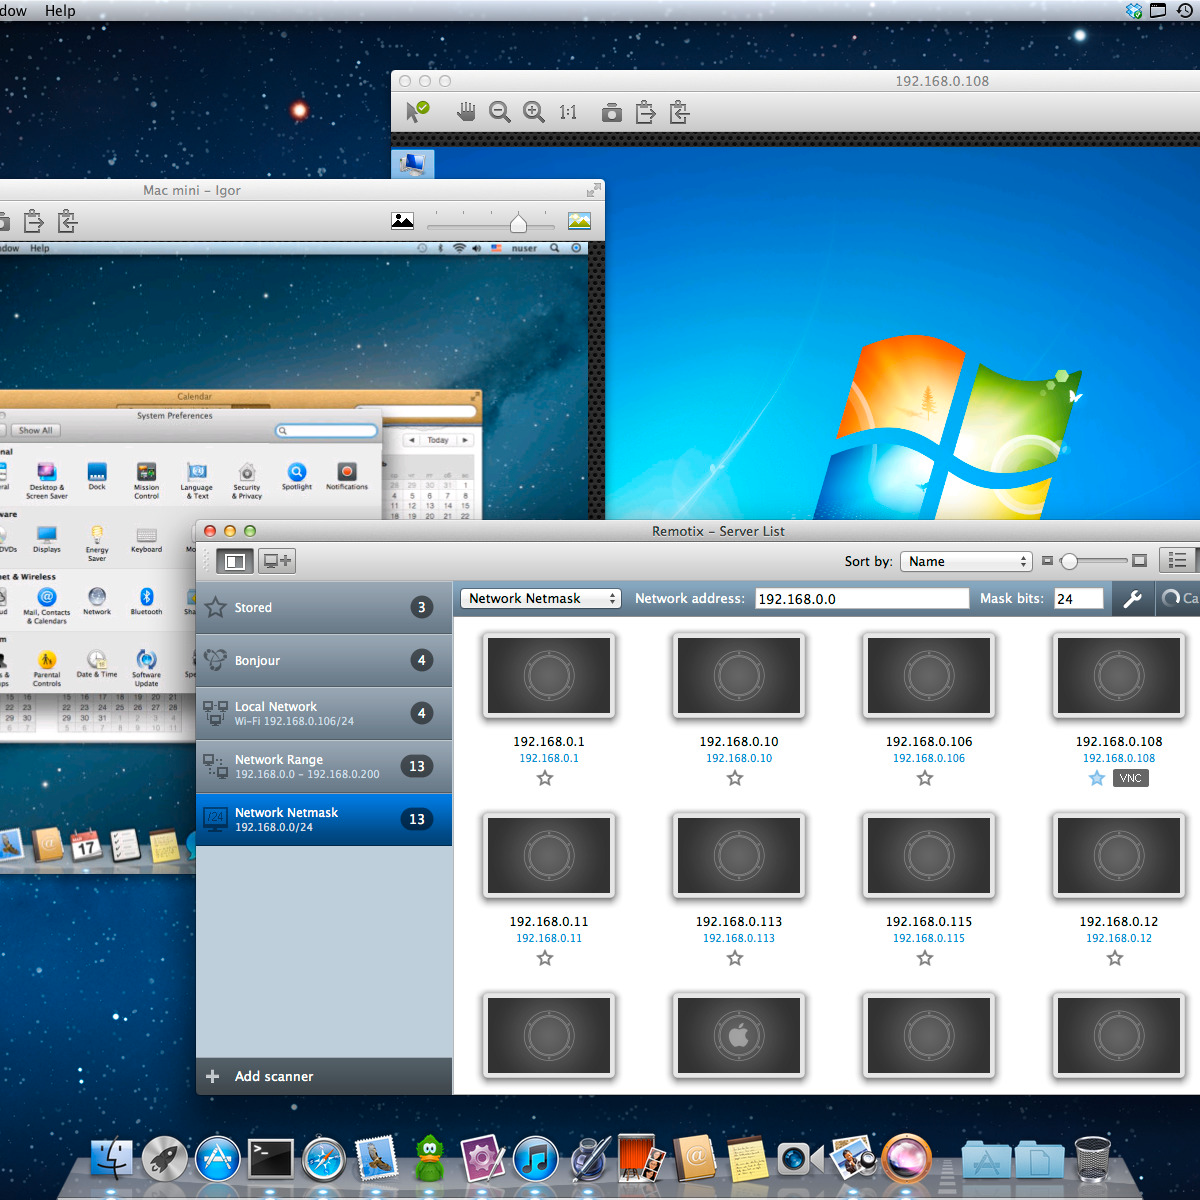This screenshot has height=1200, width=1200.
Task: Click zoom in icon in 192.168.0.108 window
Action: pyautogui.click(x=534, y=112)
